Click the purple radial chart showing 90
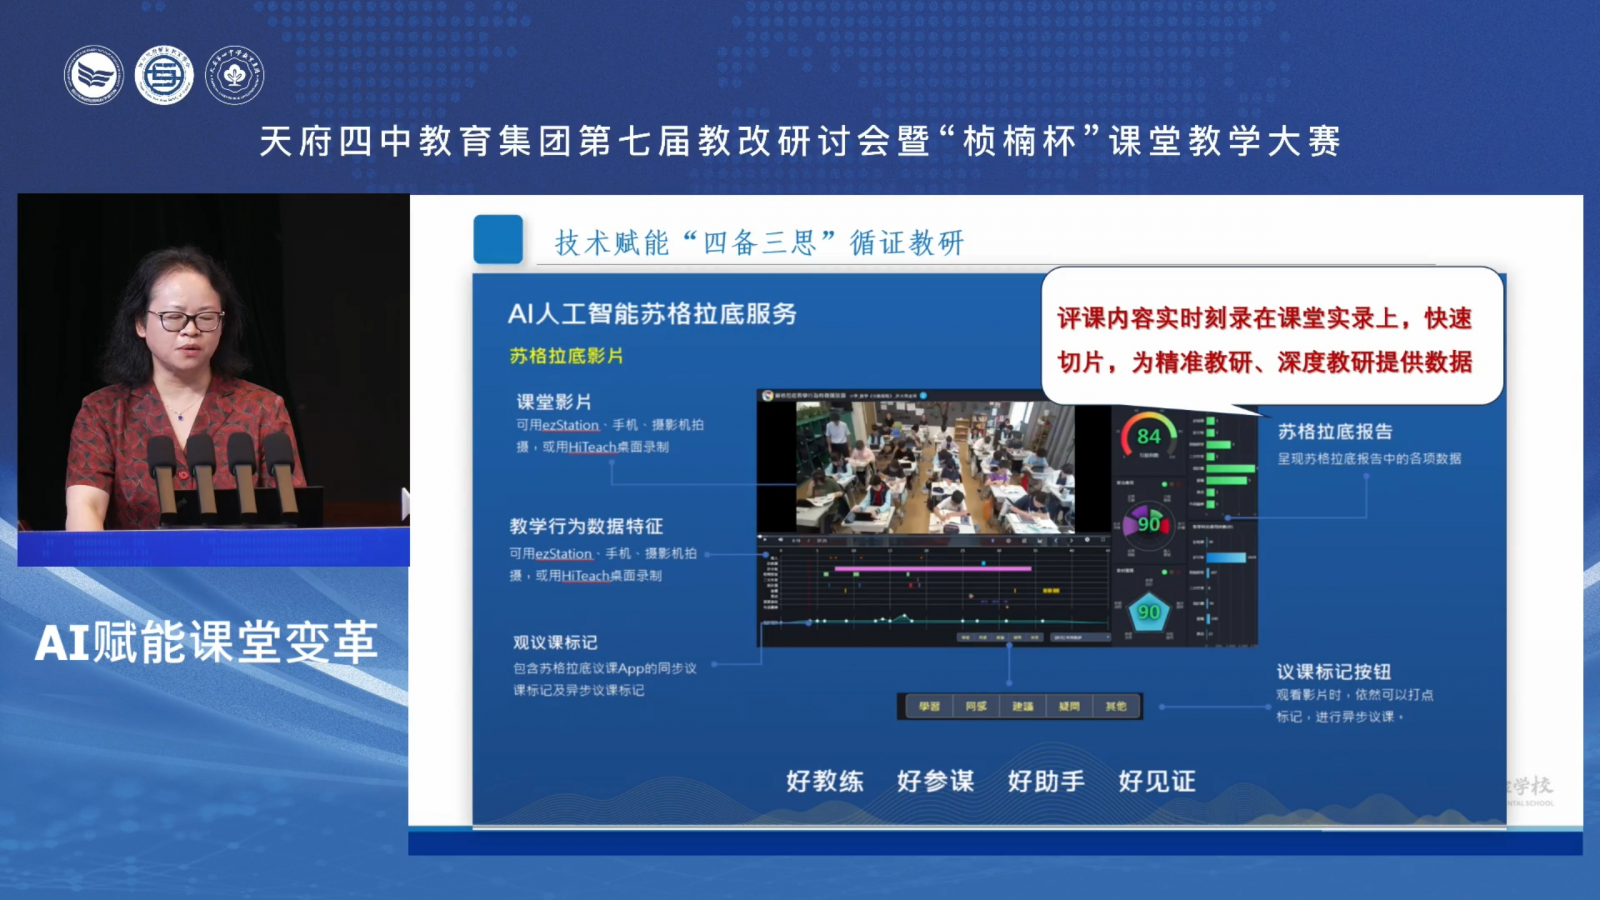 point(1148,523)
